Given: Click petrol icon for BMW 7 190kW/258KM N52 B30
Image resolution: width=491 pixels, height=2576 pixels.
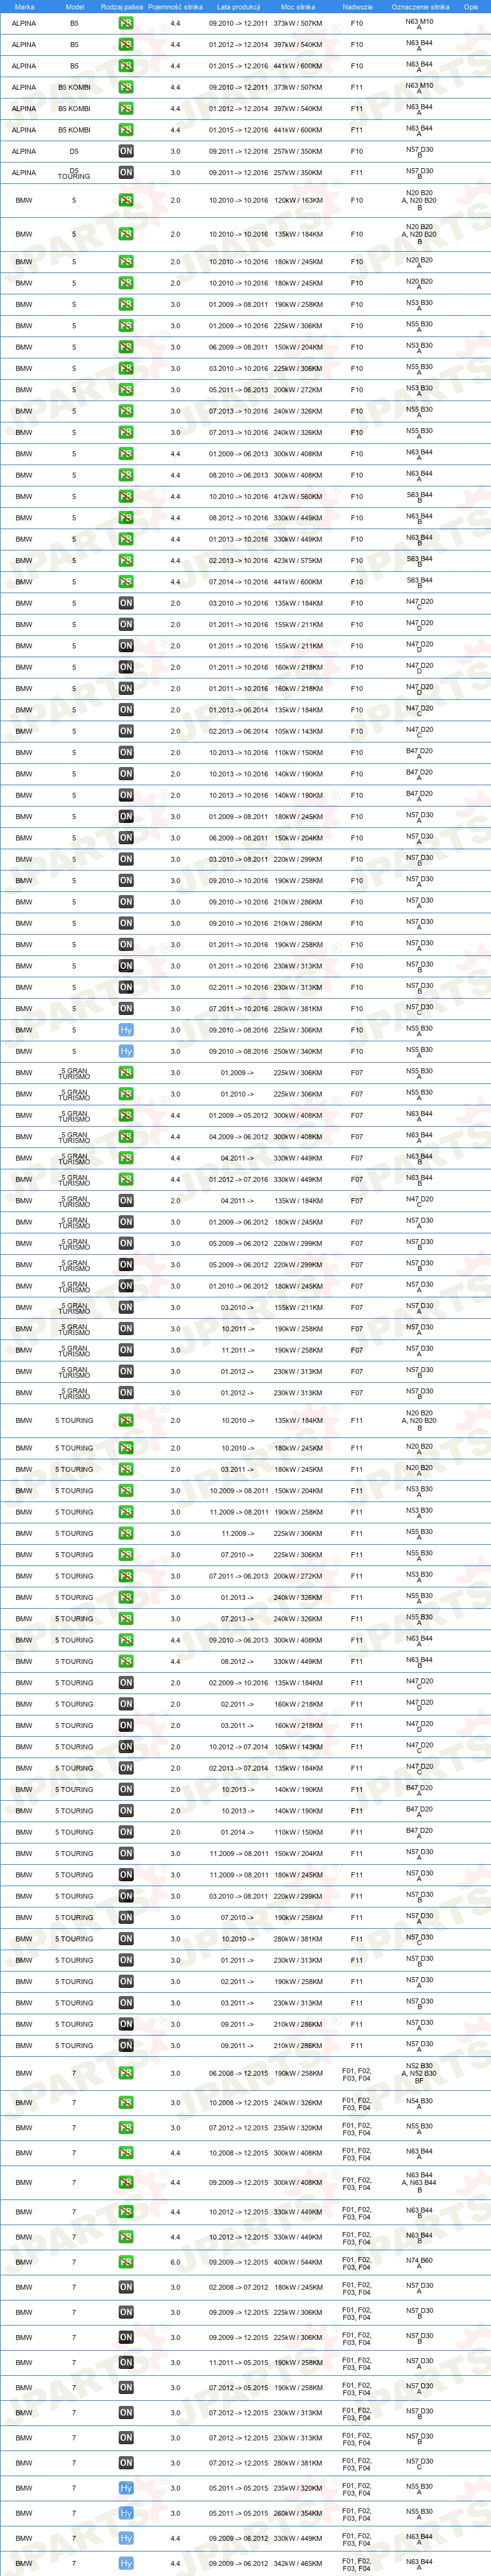Looking at the screenshot, I should click(126, 2073).
